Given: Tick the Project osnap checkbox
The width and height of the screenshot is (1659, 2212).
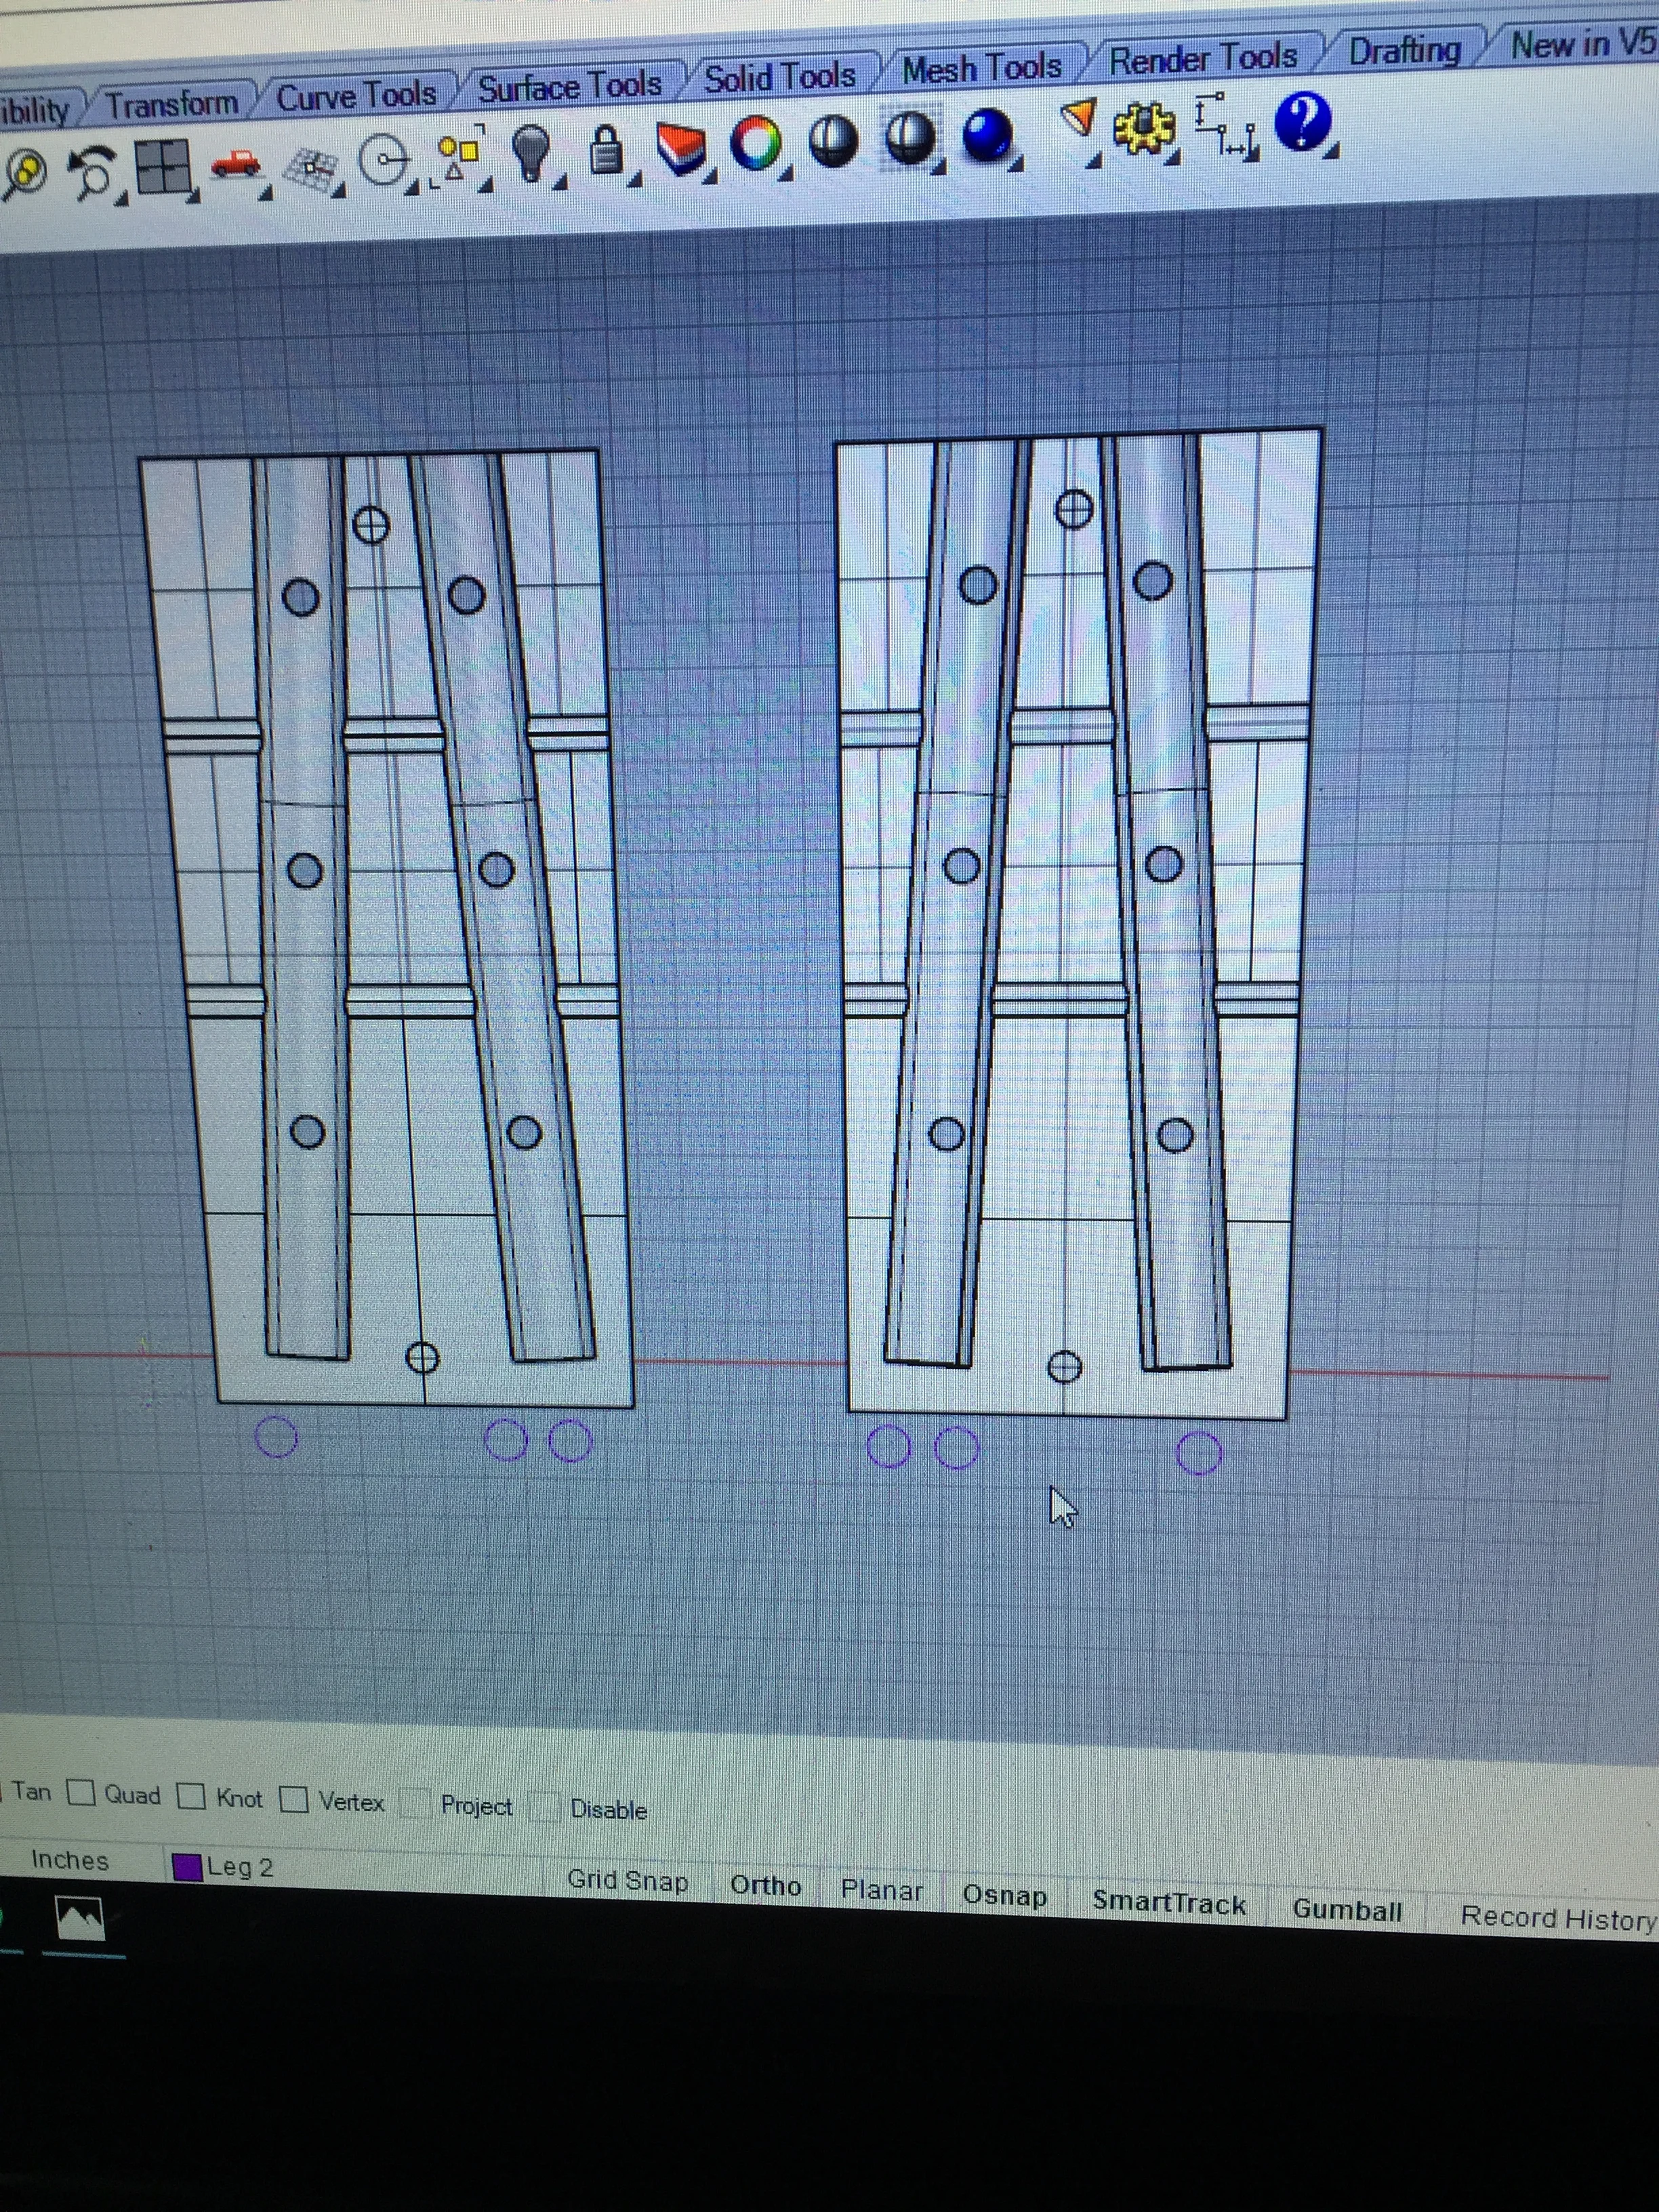Looking at the screenshot, I should 414,1803.
